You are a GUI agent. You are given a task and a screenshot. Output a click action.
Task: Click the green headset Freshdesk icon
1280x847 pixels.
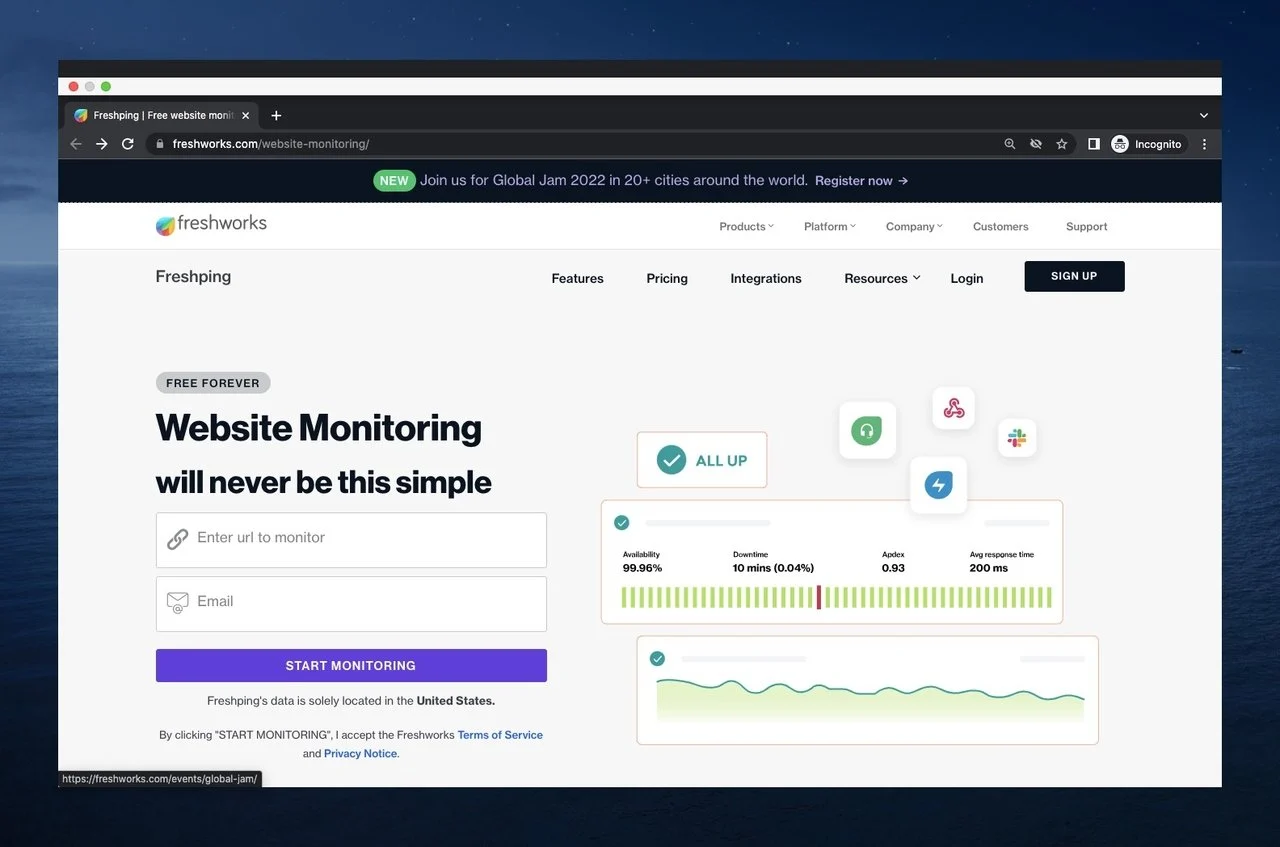coord(867,431)
